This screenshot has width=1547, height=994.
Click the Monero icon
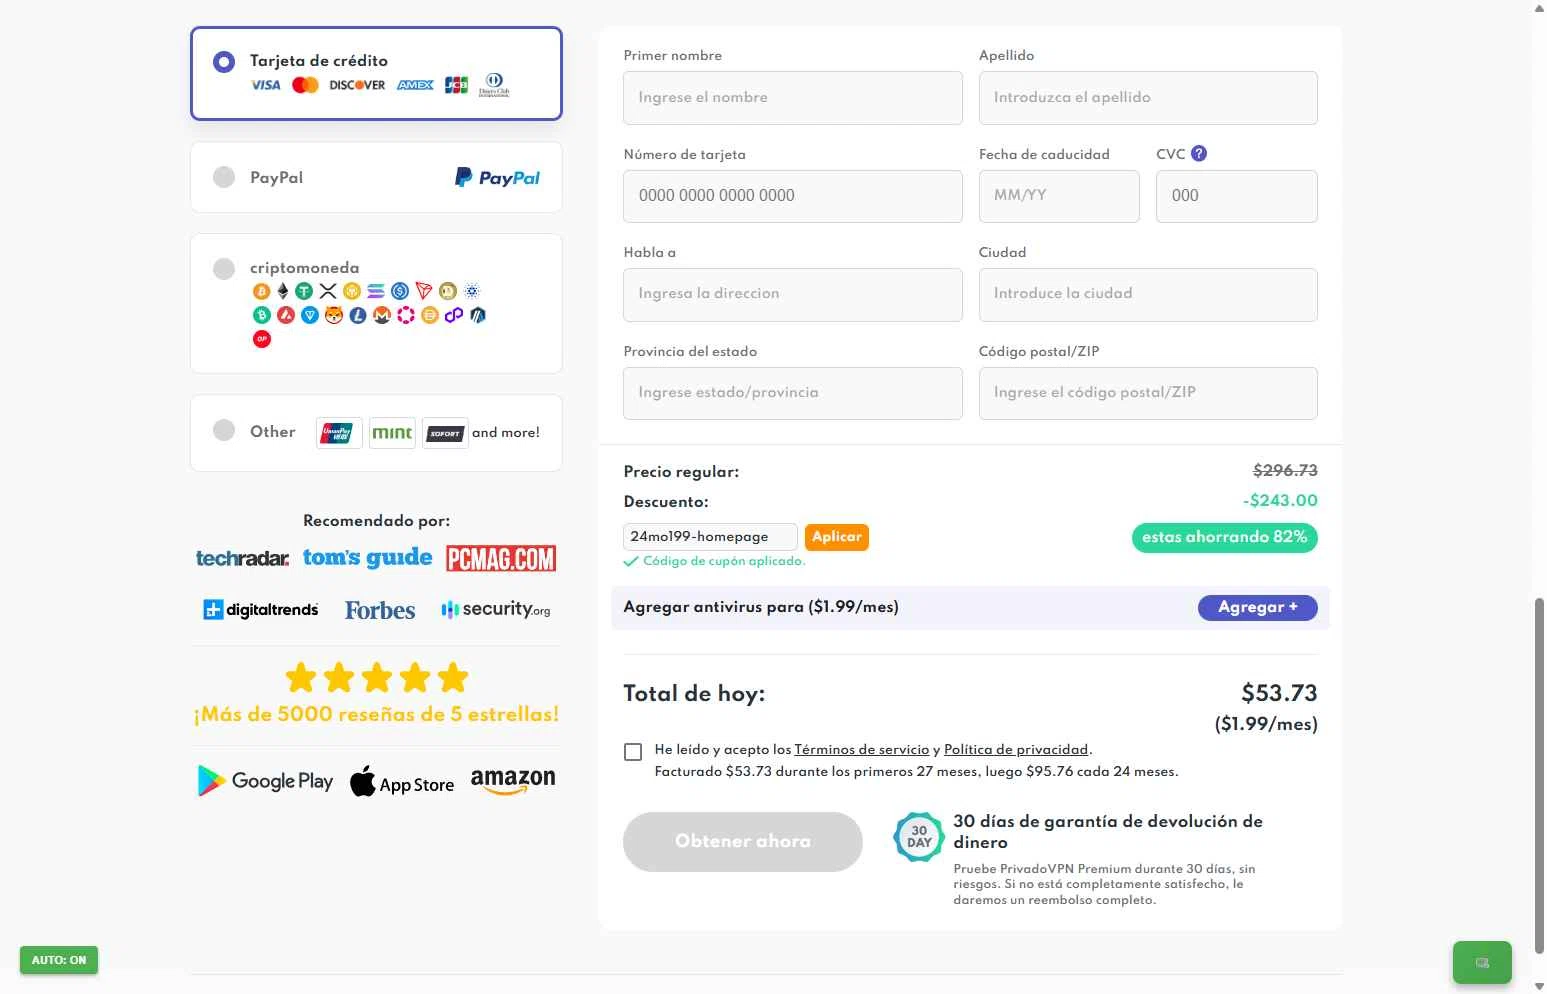pos(382,315)
